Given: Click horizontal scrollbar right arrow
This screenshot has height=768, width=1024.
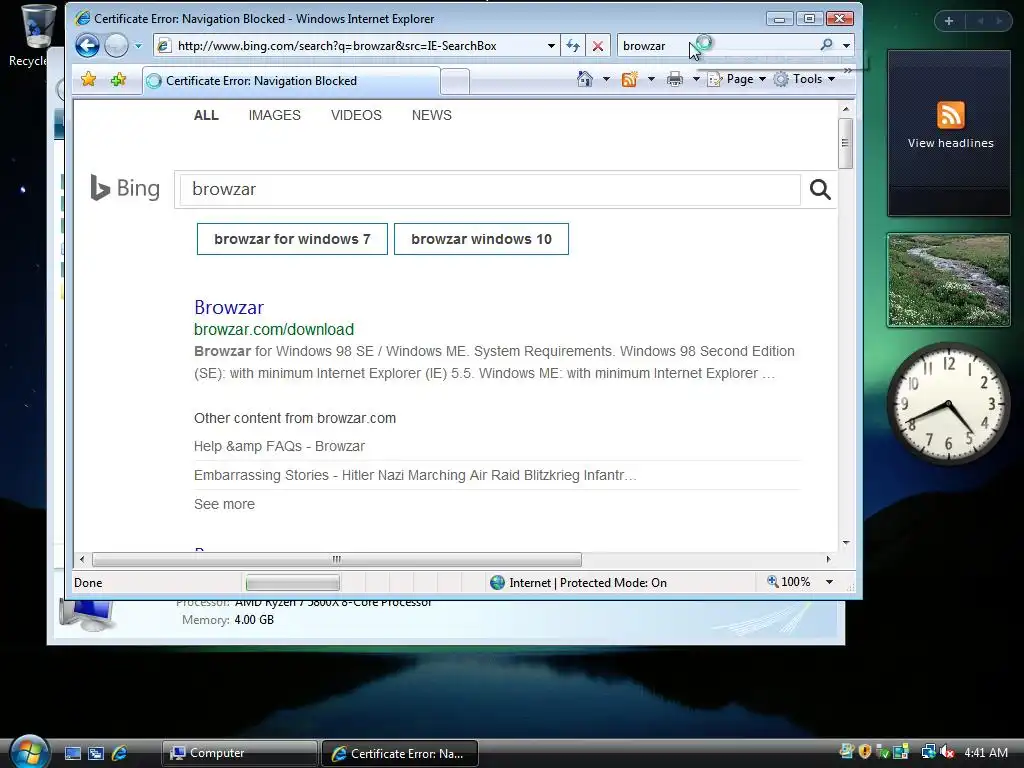Looking at the screenshot, I should [828, 559].
